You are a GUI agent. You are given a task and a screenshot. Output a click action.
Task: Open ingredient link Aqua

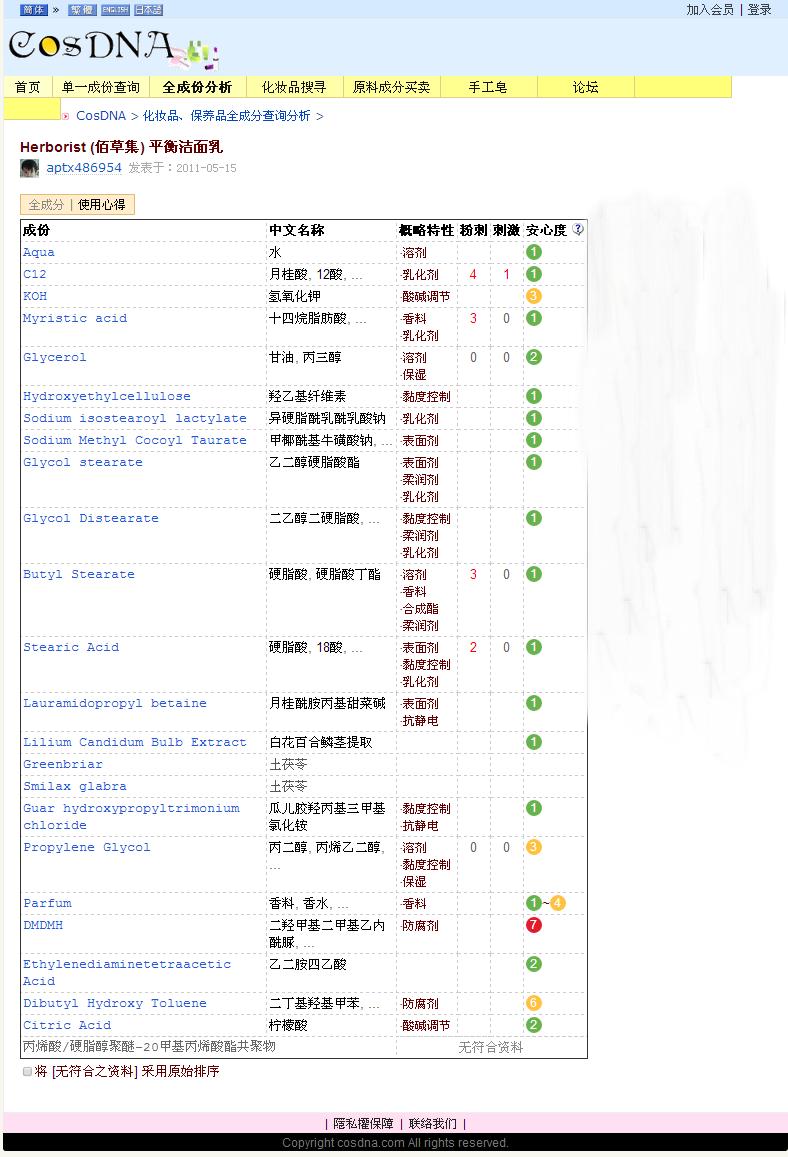[39, 252]
